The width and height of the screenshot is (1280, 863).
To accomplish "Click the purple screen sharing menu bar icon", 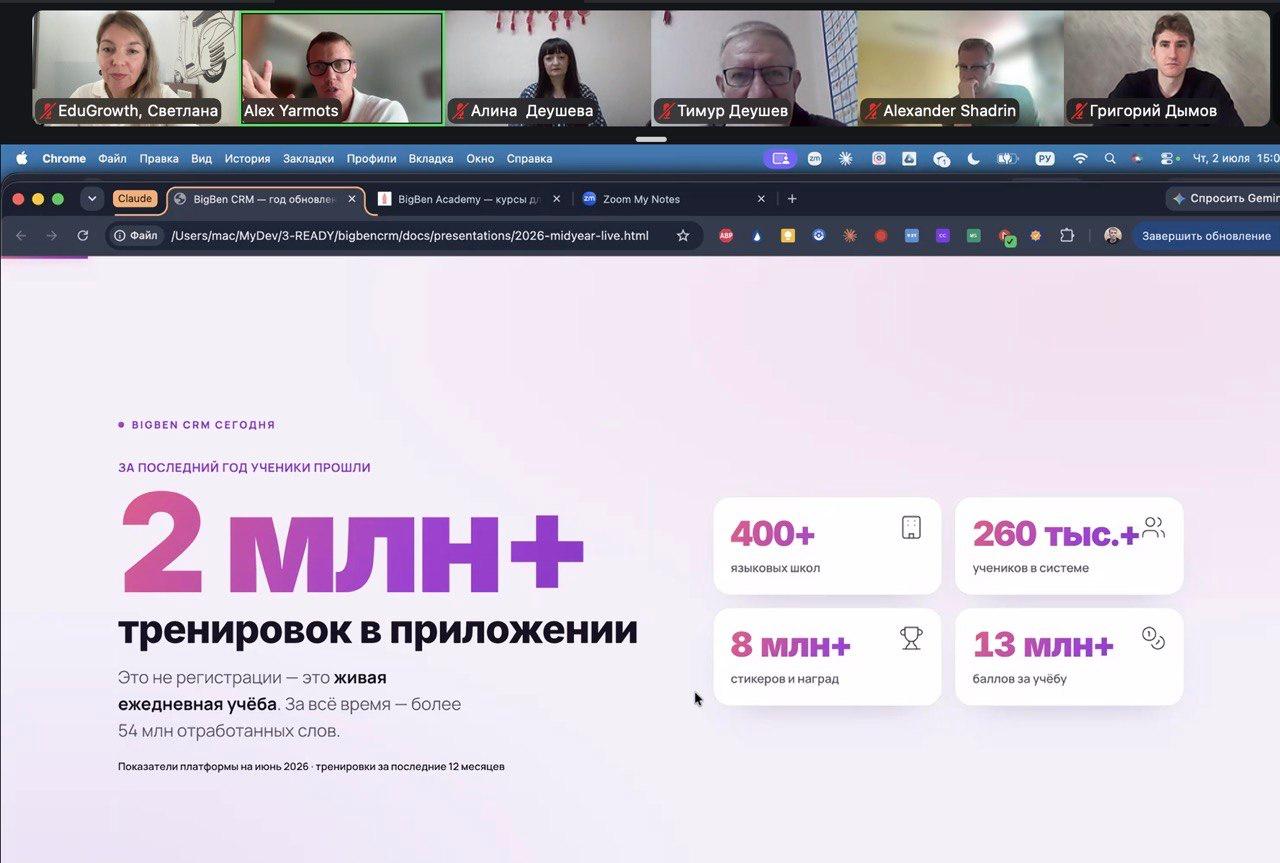I will (781, 158).
